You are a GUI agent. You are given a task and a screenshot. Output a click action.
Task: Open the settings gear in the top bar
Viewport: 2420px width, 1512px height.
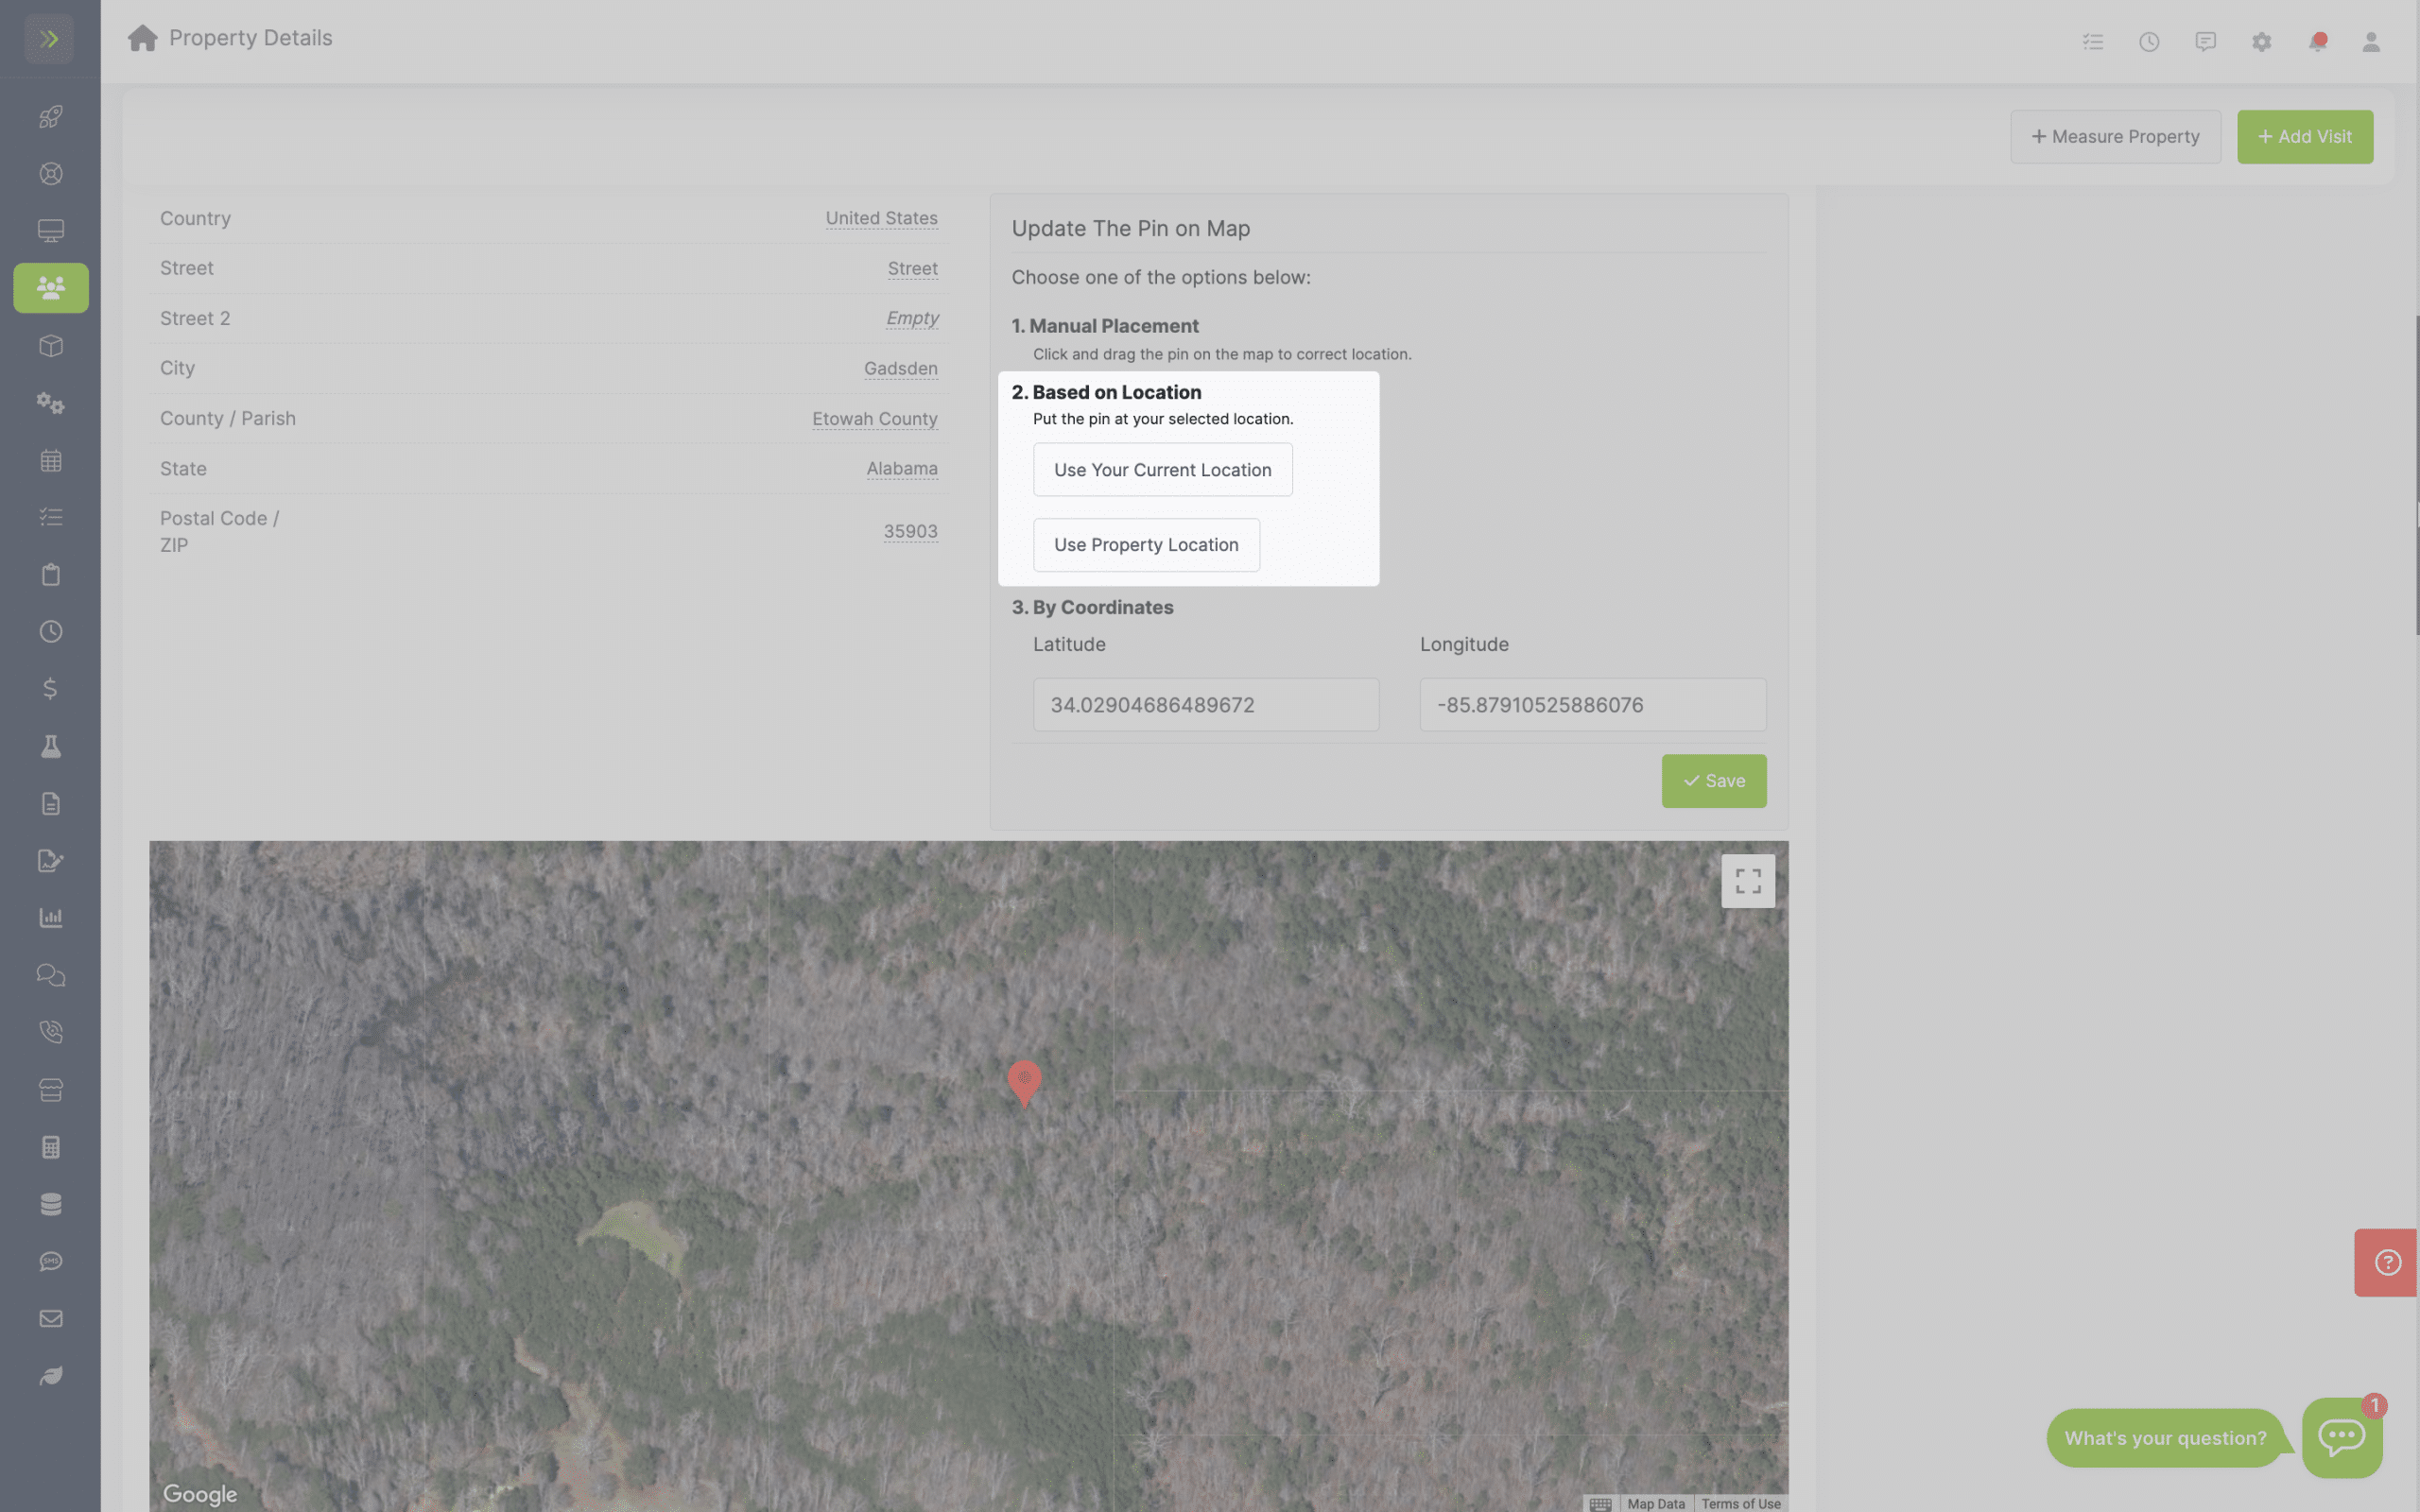[x=2261, y=42]
